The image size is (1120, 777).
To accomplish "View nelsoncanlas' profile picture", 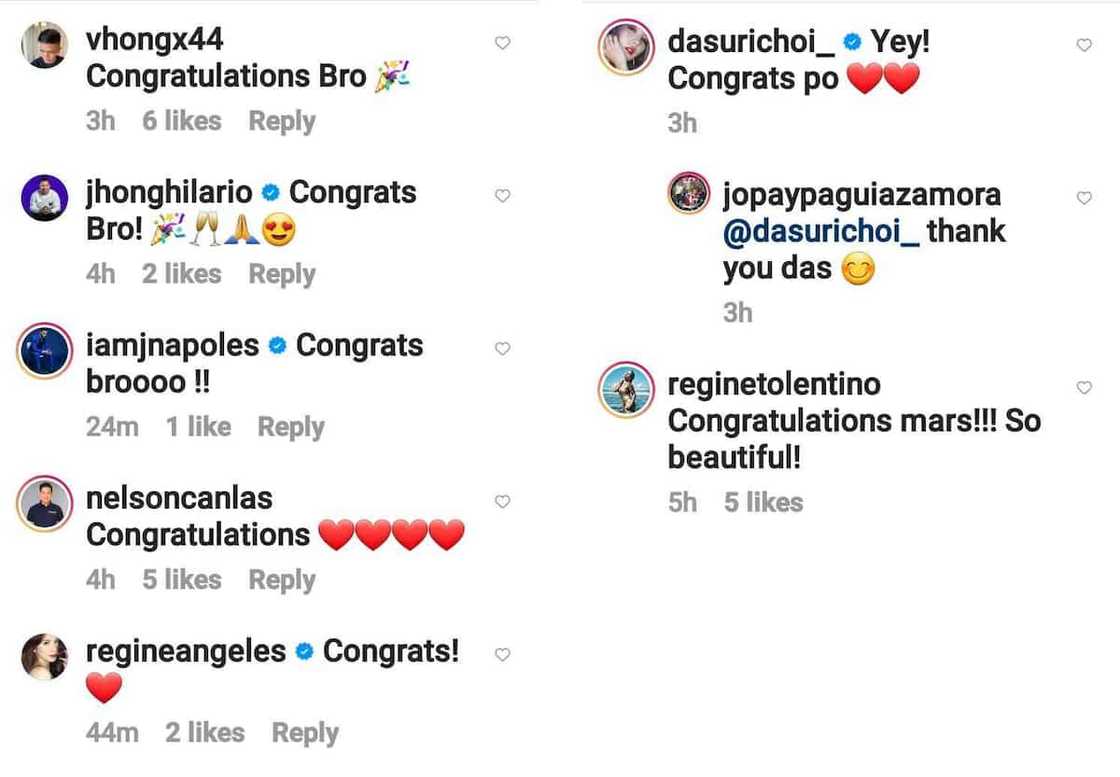I will coord(45,504).
